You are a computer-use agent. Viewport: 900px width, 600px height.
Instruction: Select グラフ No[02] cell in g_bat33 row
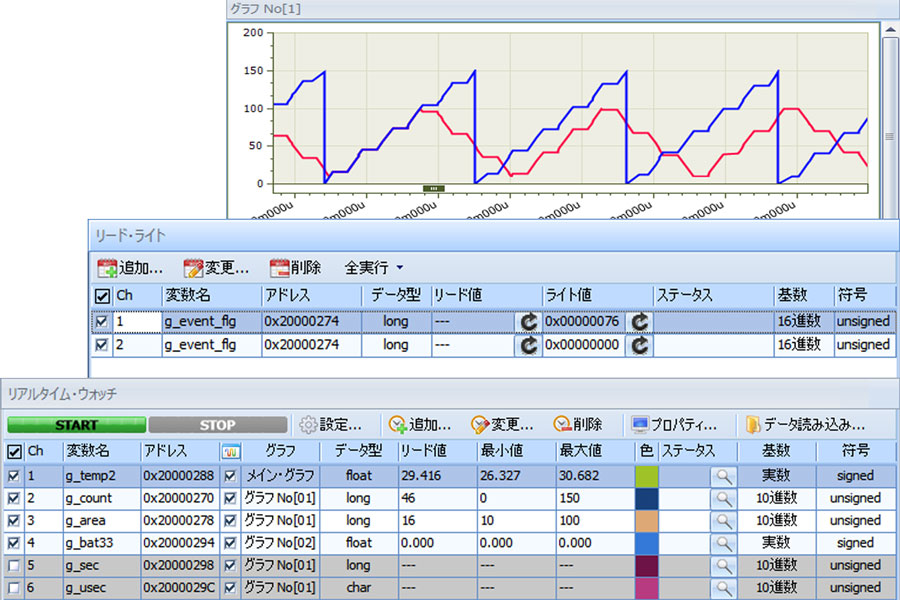[x=280, y=543]
